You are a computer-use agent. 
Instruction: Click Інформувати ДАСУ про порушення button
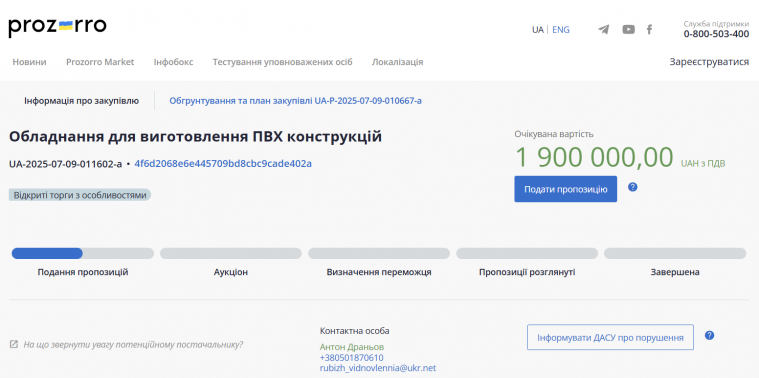610,337
